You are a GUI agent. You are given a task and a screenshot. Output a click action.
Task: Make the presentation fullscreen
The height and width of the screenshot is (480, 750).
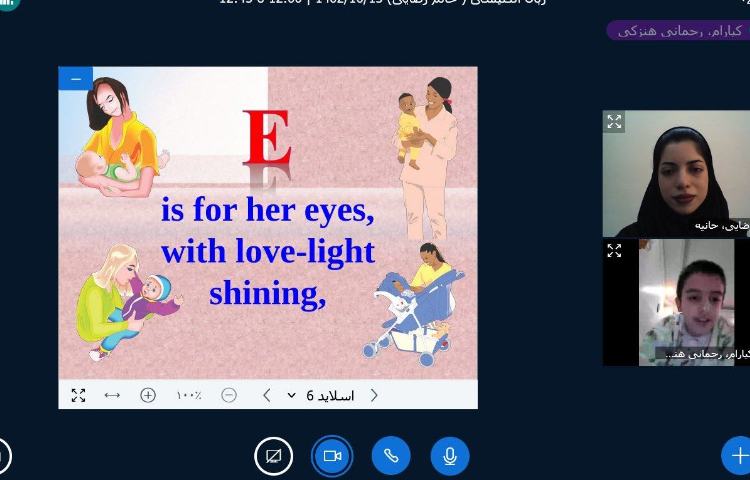[x=78, y=395]
